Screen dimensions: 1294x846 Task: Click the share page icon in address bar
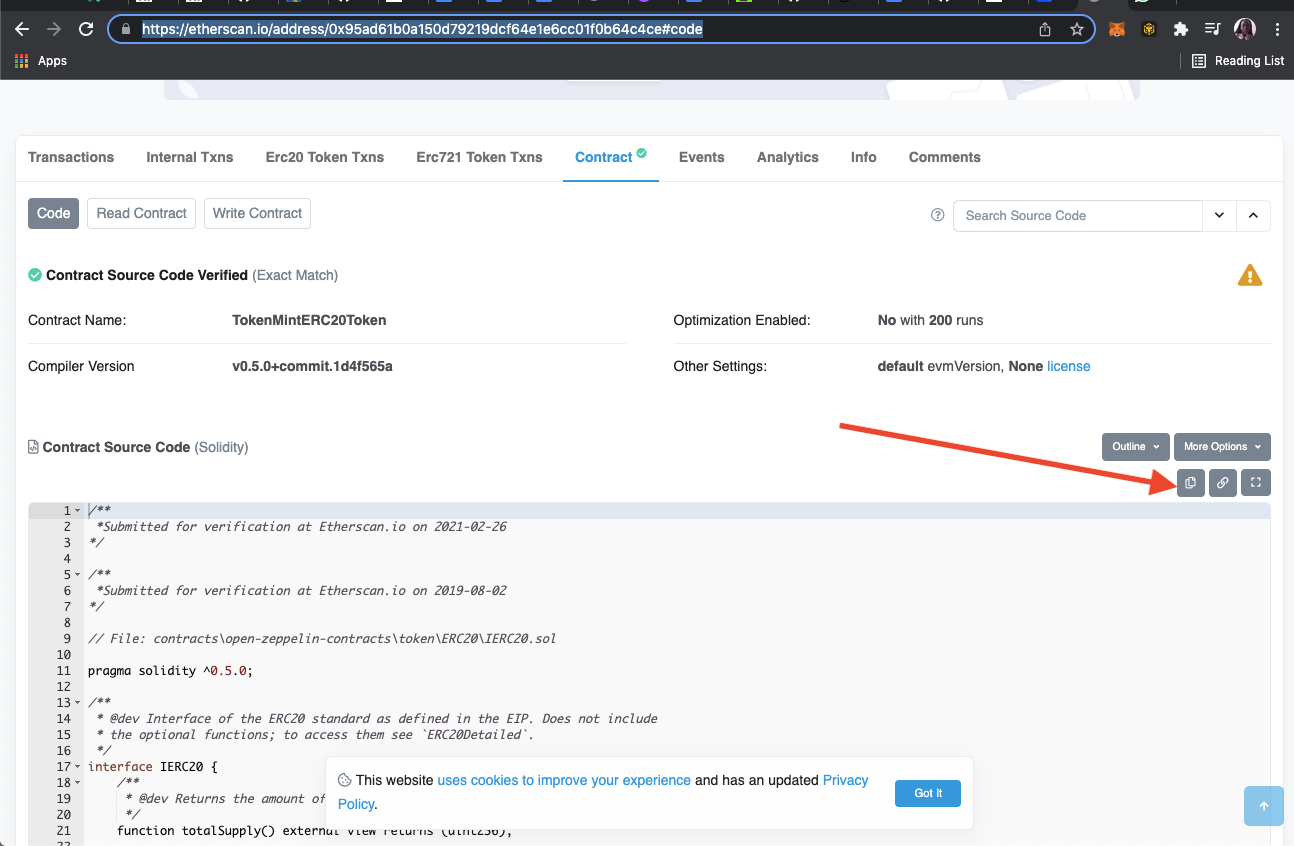coord(1045,29)
